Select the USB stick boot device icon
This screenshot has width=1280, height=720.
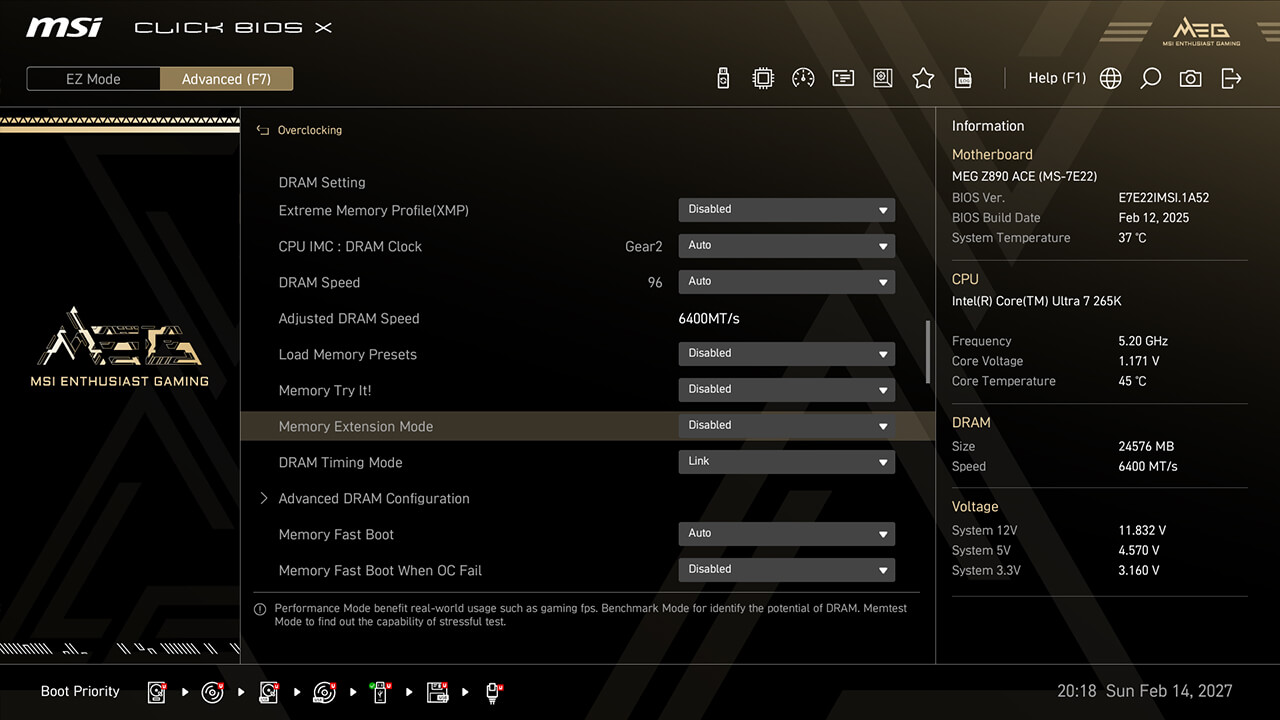pyautogui.click(x=493, y=692)
